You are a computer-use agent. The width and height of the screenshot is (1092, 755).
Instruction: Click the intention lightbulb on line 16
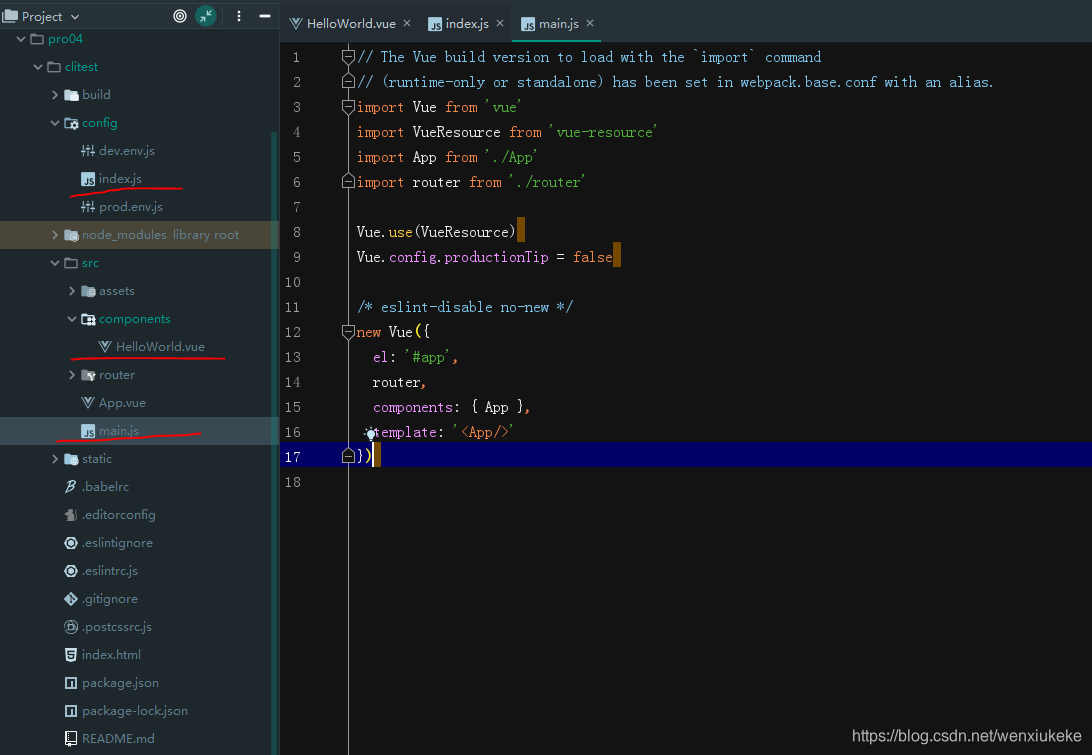tap(370, 434)
